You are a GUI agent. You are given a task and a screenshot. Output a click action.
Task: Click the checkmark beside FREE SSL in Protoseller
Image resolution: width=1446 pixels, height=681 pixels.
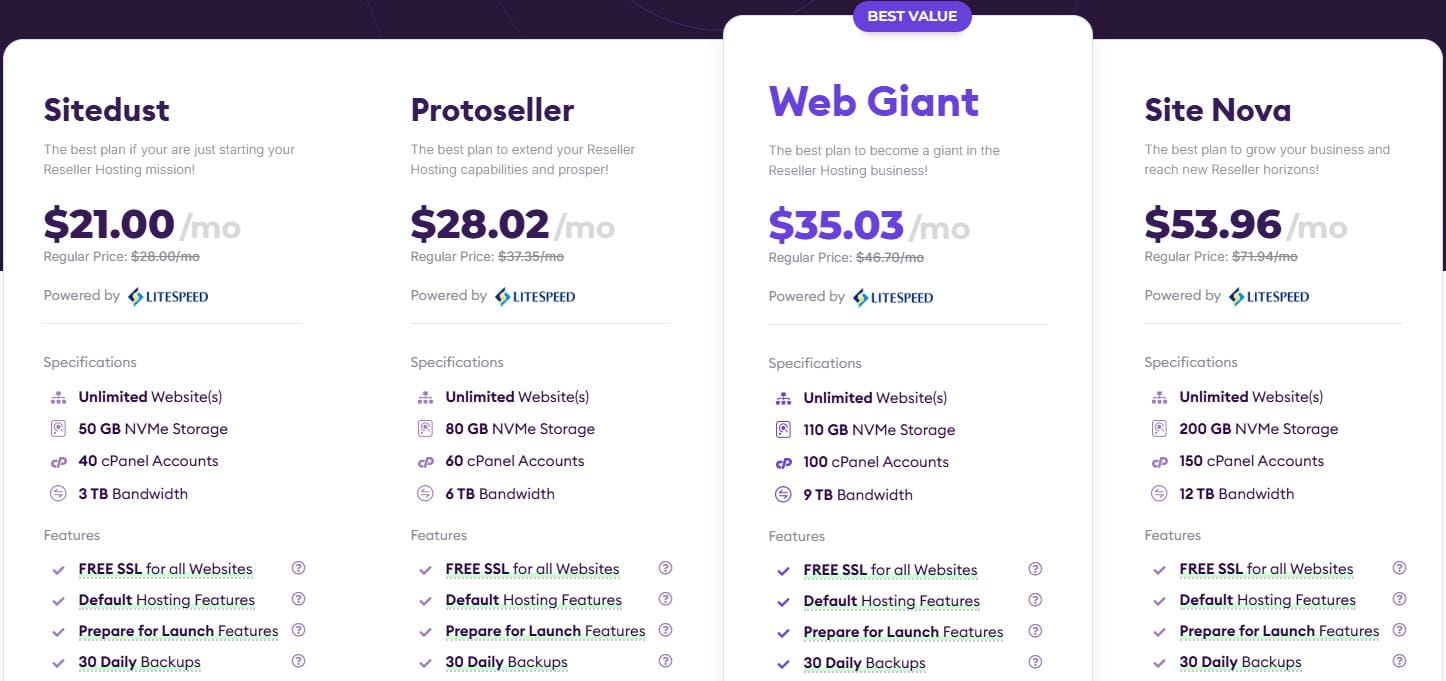(423, 568)
